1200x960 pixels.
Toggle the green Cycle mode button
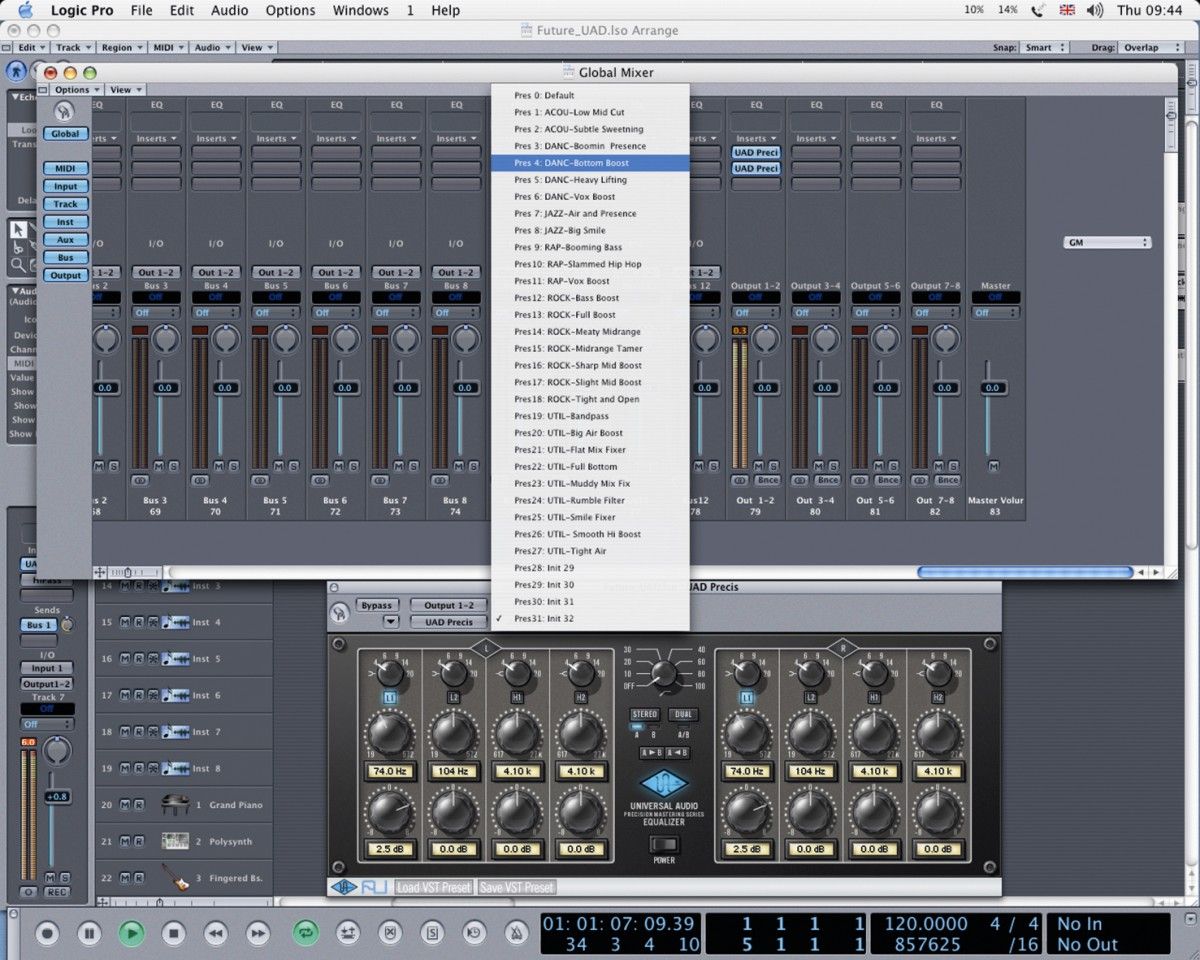305,934
